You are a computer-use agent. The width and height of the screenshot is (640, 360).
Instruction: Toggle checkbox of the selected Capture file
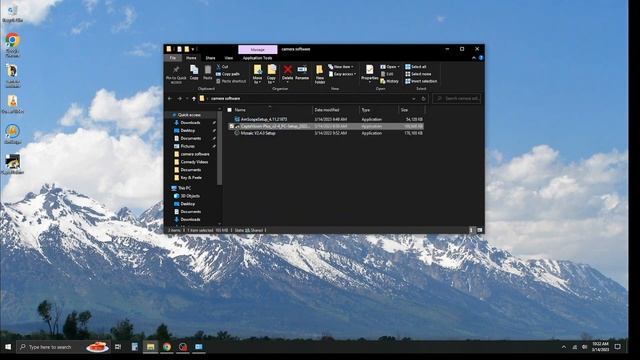(x=231, y=126)
